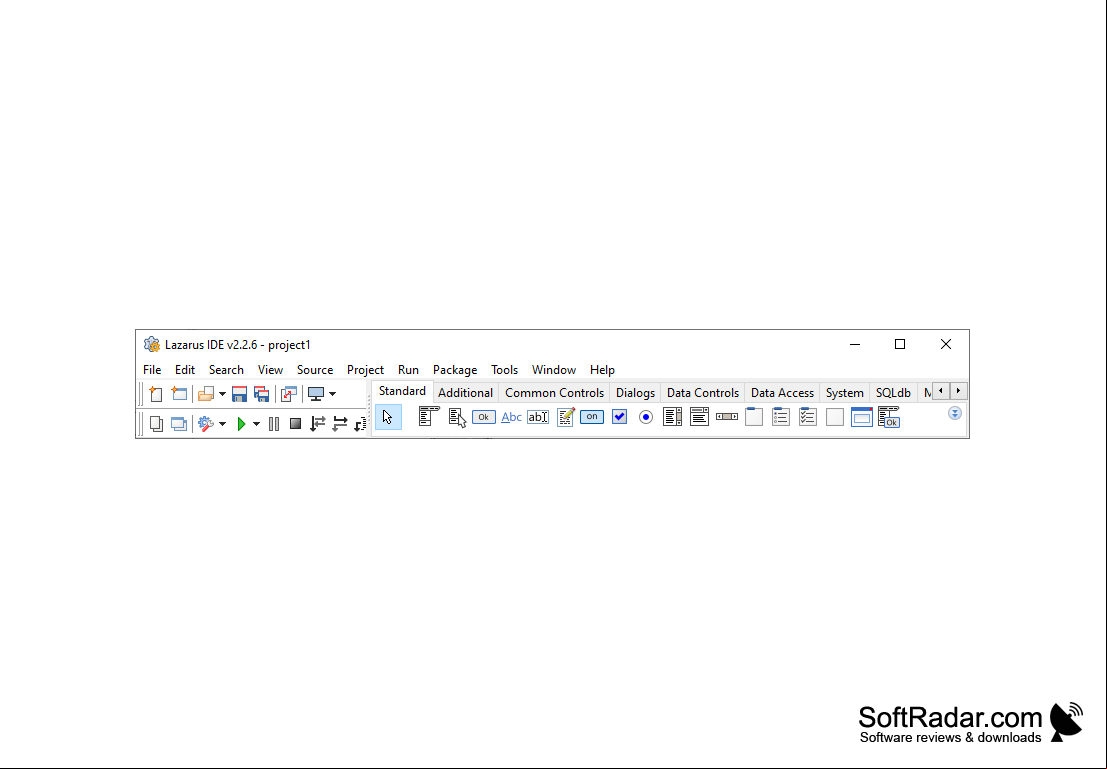Select the TButton 'Ok' component
Screen dimensions: 1107x769
tap(484, 417)
